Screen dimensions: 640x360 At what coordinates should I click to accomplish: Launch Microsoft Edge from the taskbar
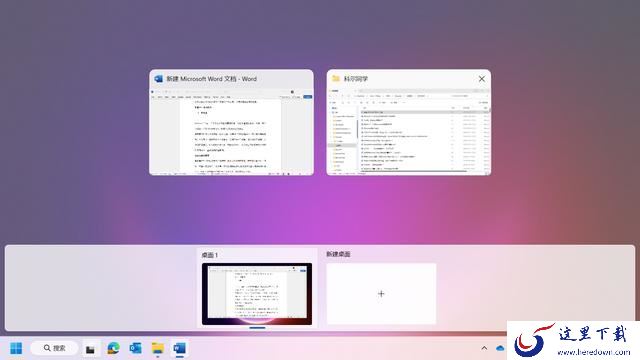[x=113, y=348]
